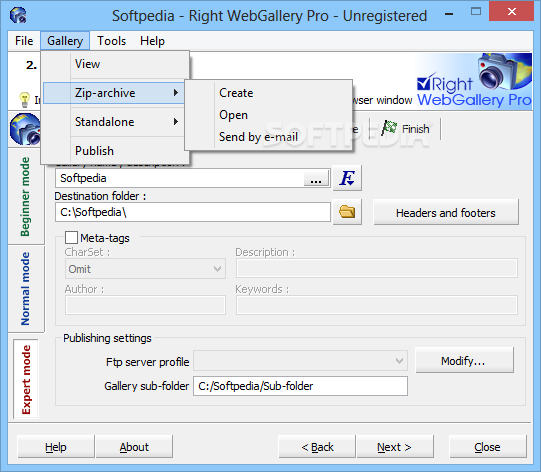This screenshot has width=541, height=472.
Task: Switch to Beginner mode tab
Action: pos(26,197)
